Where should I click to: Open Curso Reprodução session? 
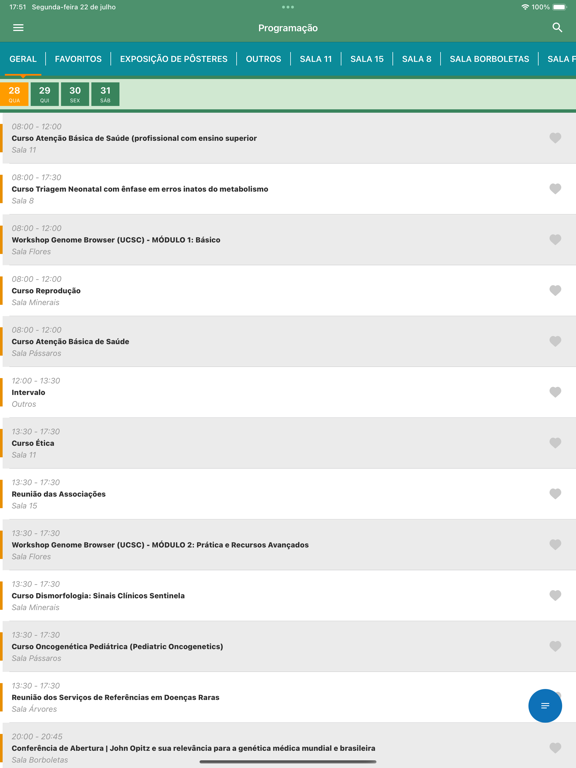(288, 290)
